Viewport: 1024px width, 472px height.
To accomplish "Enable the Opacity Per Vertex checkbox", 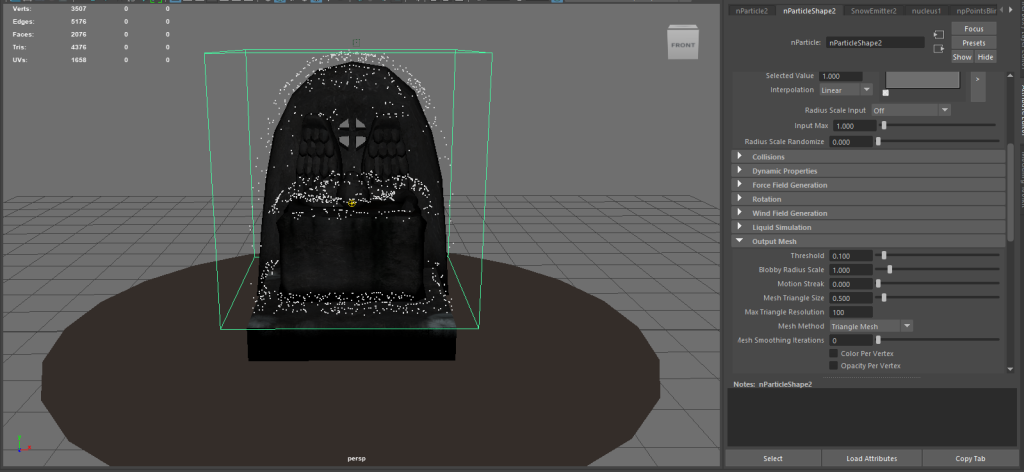I will point(833,365).
